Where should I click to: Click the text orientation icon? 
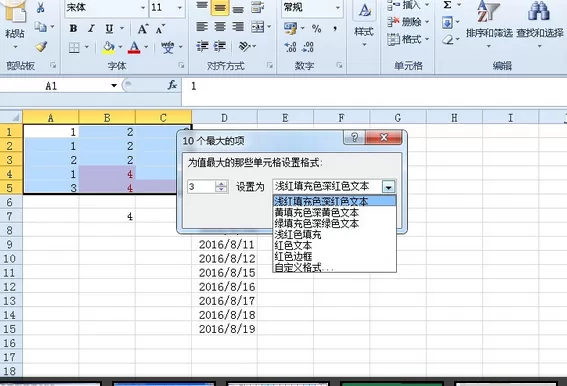(245, 46)
